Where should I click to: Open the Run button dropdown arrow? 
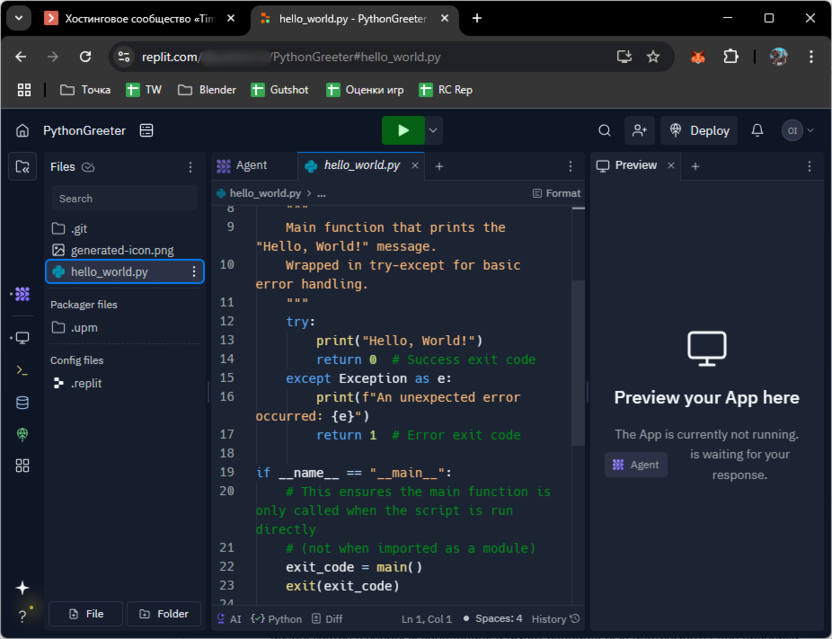[x=433, y=130]
